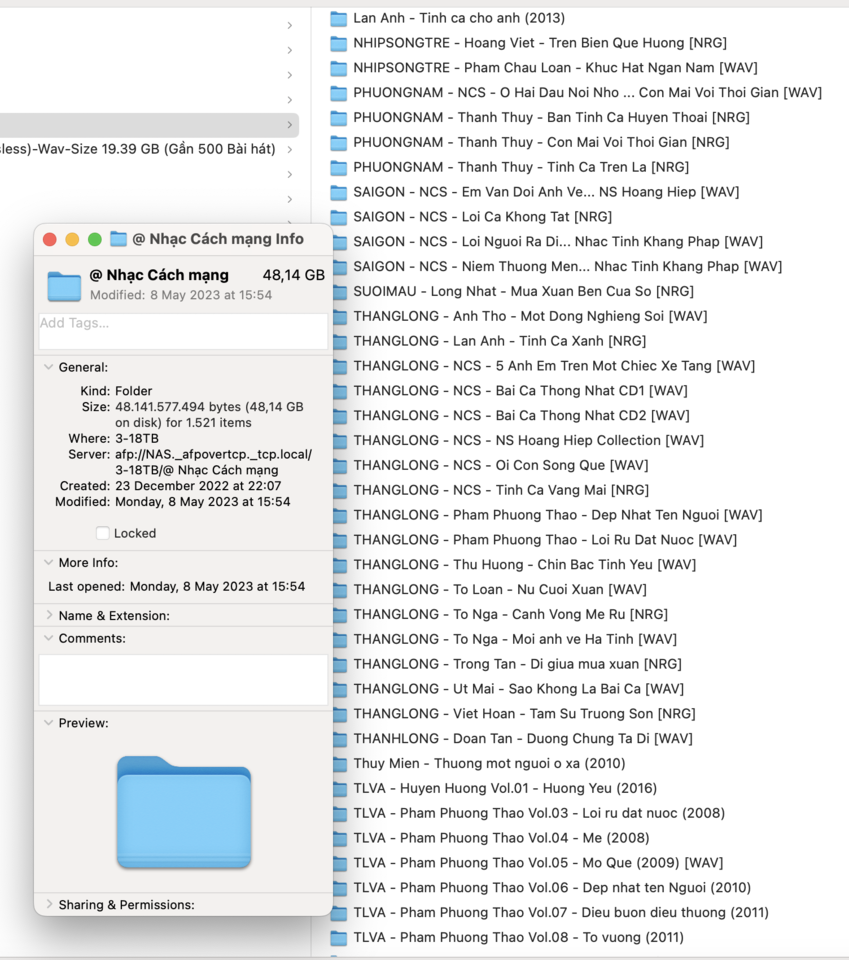849x960 pixels.
Task: Select THANGLONG - NCS - 5 Anh Em Tren Mot Chiec Xe Tang
Action: [x=554, y=366]
